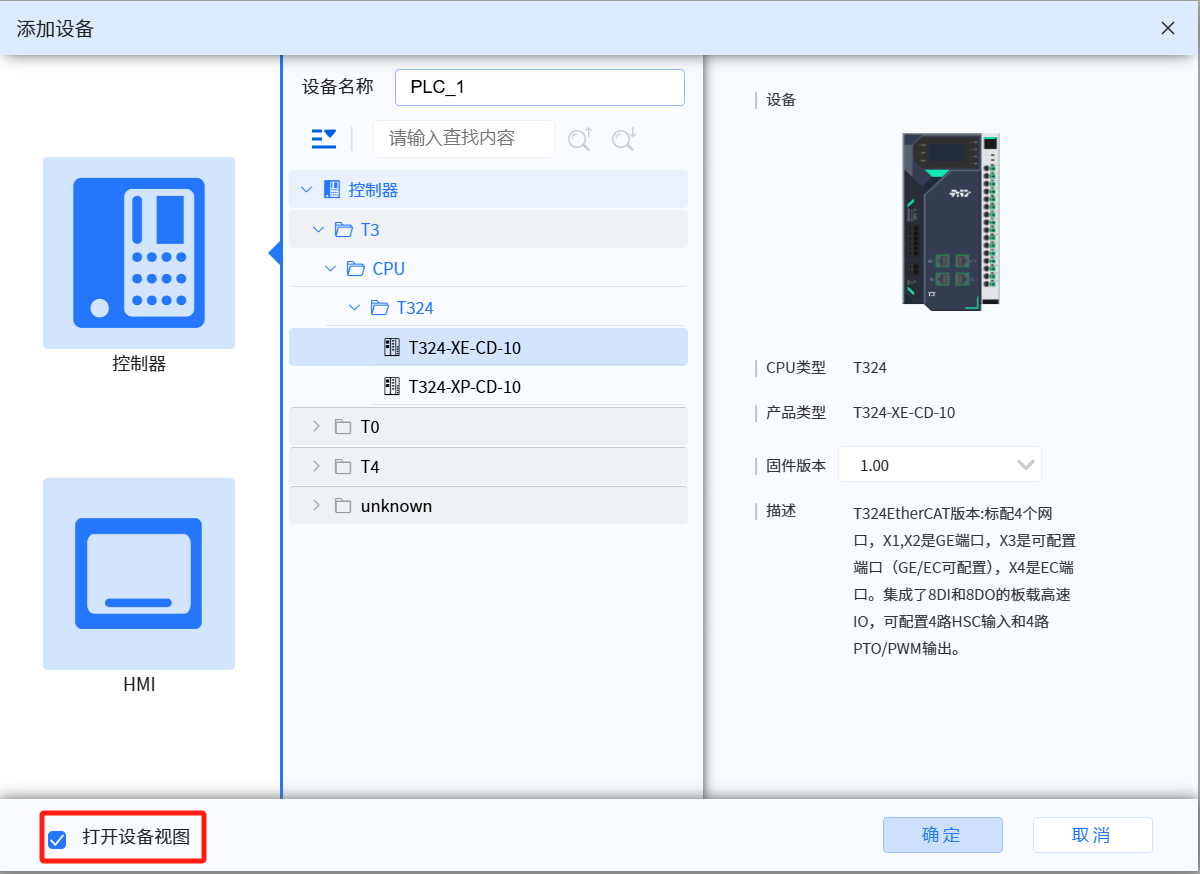Screen dimensions: 1200x874
Task: Click the 确定 button
Action: [942, 835]
